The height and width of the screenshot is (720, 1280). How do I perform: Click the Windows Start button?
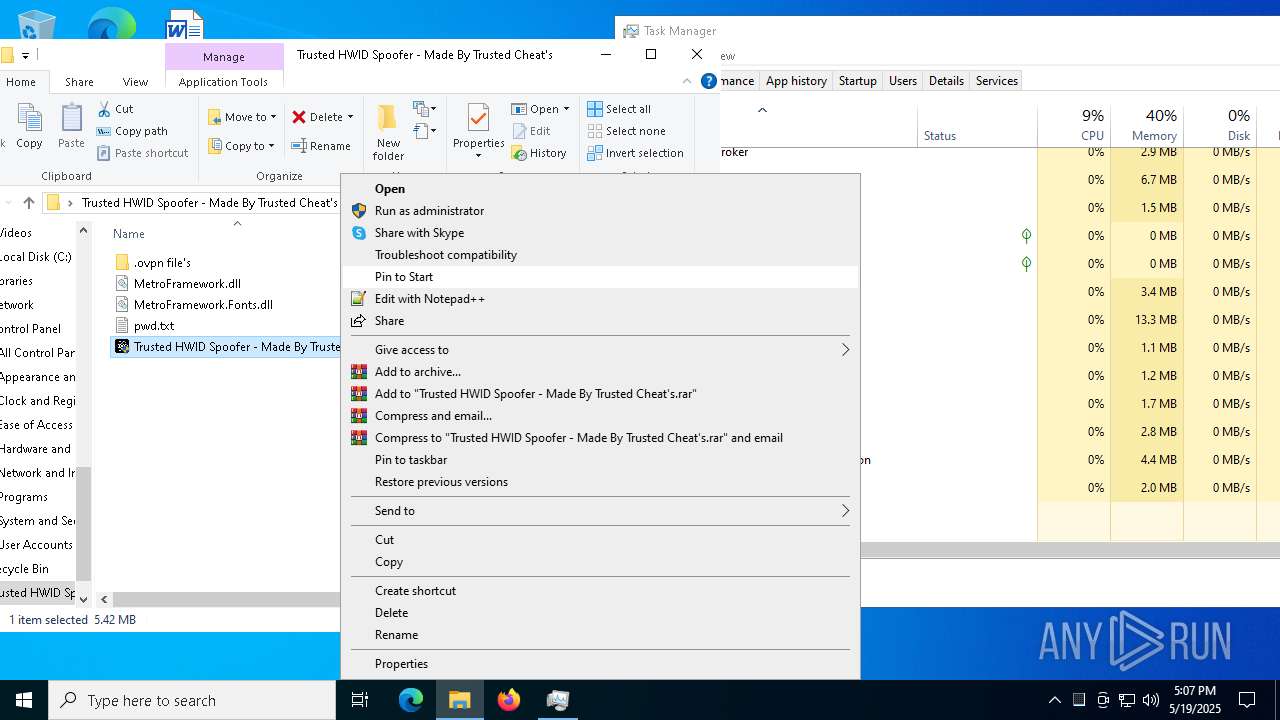[x=24, y=700]
